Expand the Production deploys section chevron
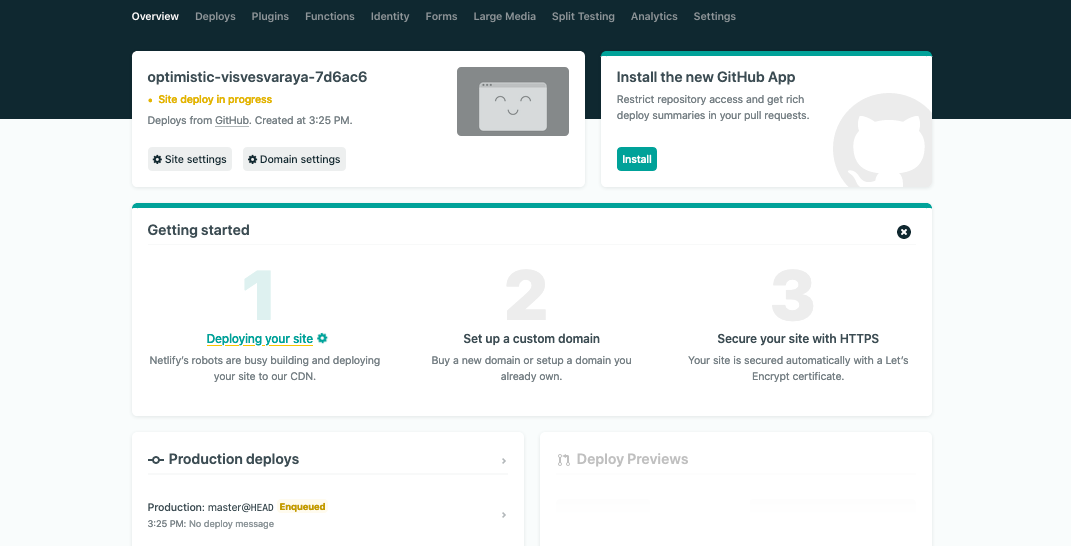The width and height of the screenshot is (1071, 546). point(504,461)
